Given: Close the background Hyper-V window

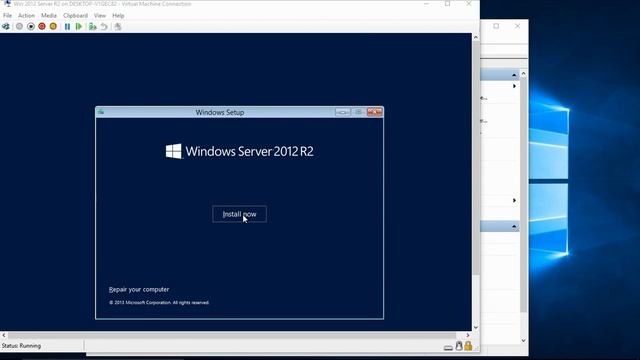Looking at the screenshot, I should click(517, 26).
